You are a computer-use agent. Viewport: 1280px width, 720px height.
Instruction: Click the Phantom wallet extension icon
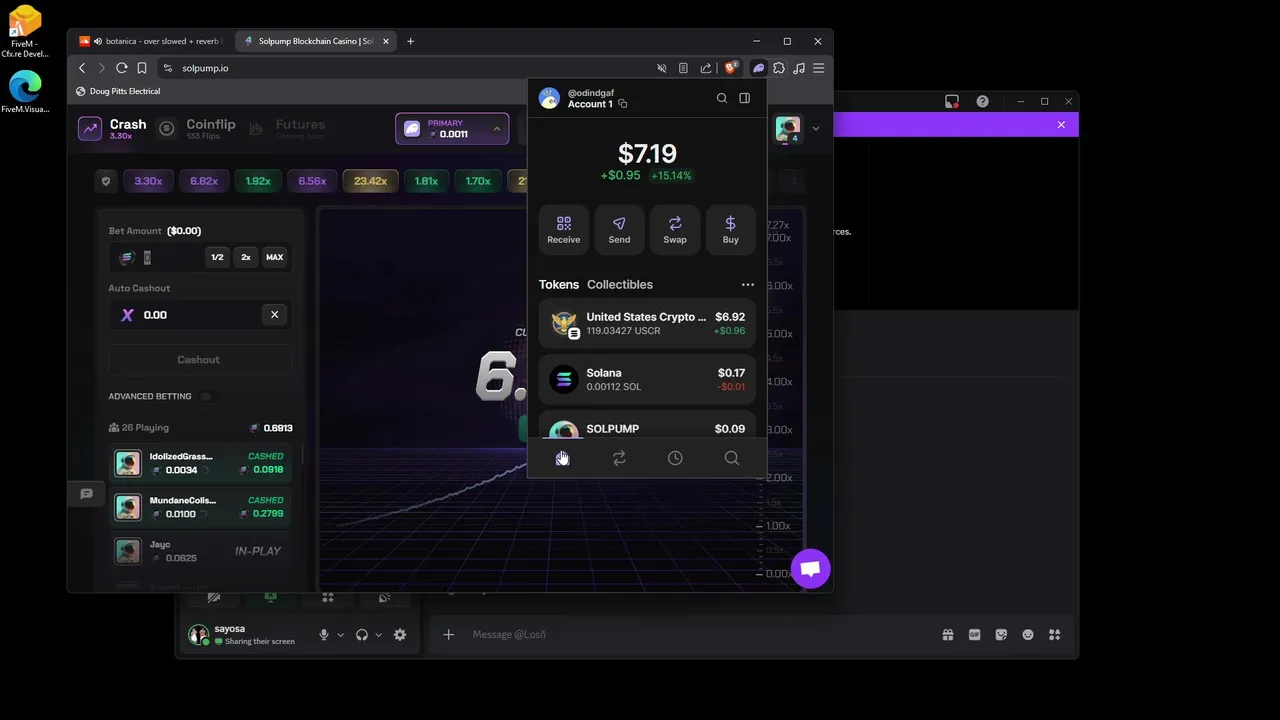coord(759,68)
